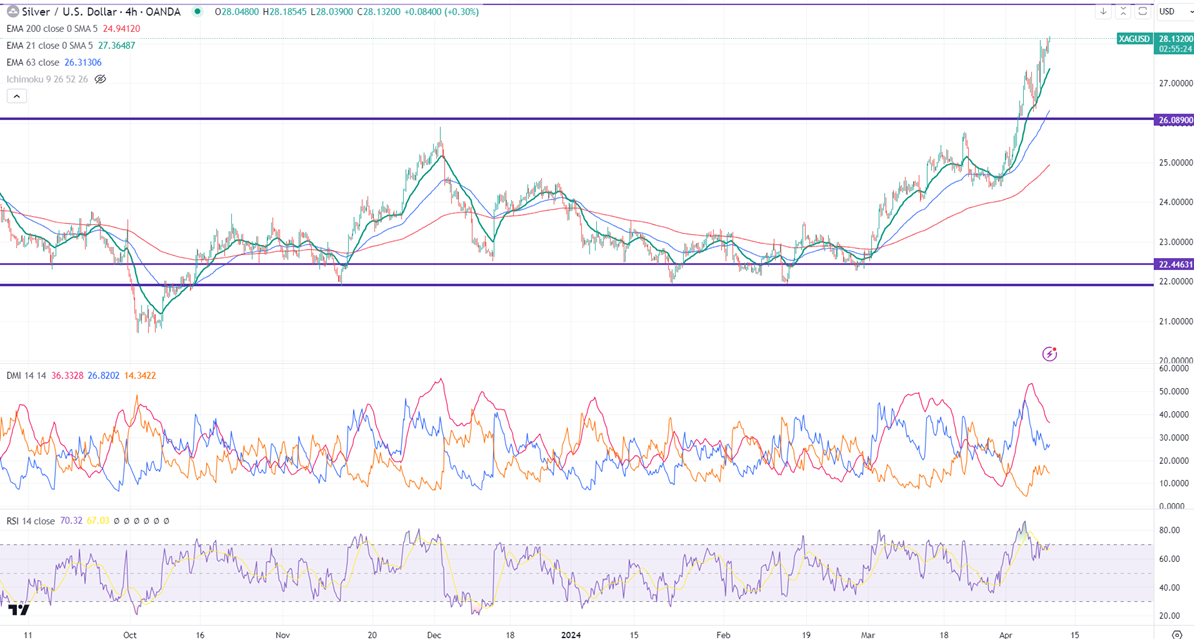Viewport: 1194px width, 639px height.
Task: Click the purple 26.08900 price line label
Action: [1173, 120]
